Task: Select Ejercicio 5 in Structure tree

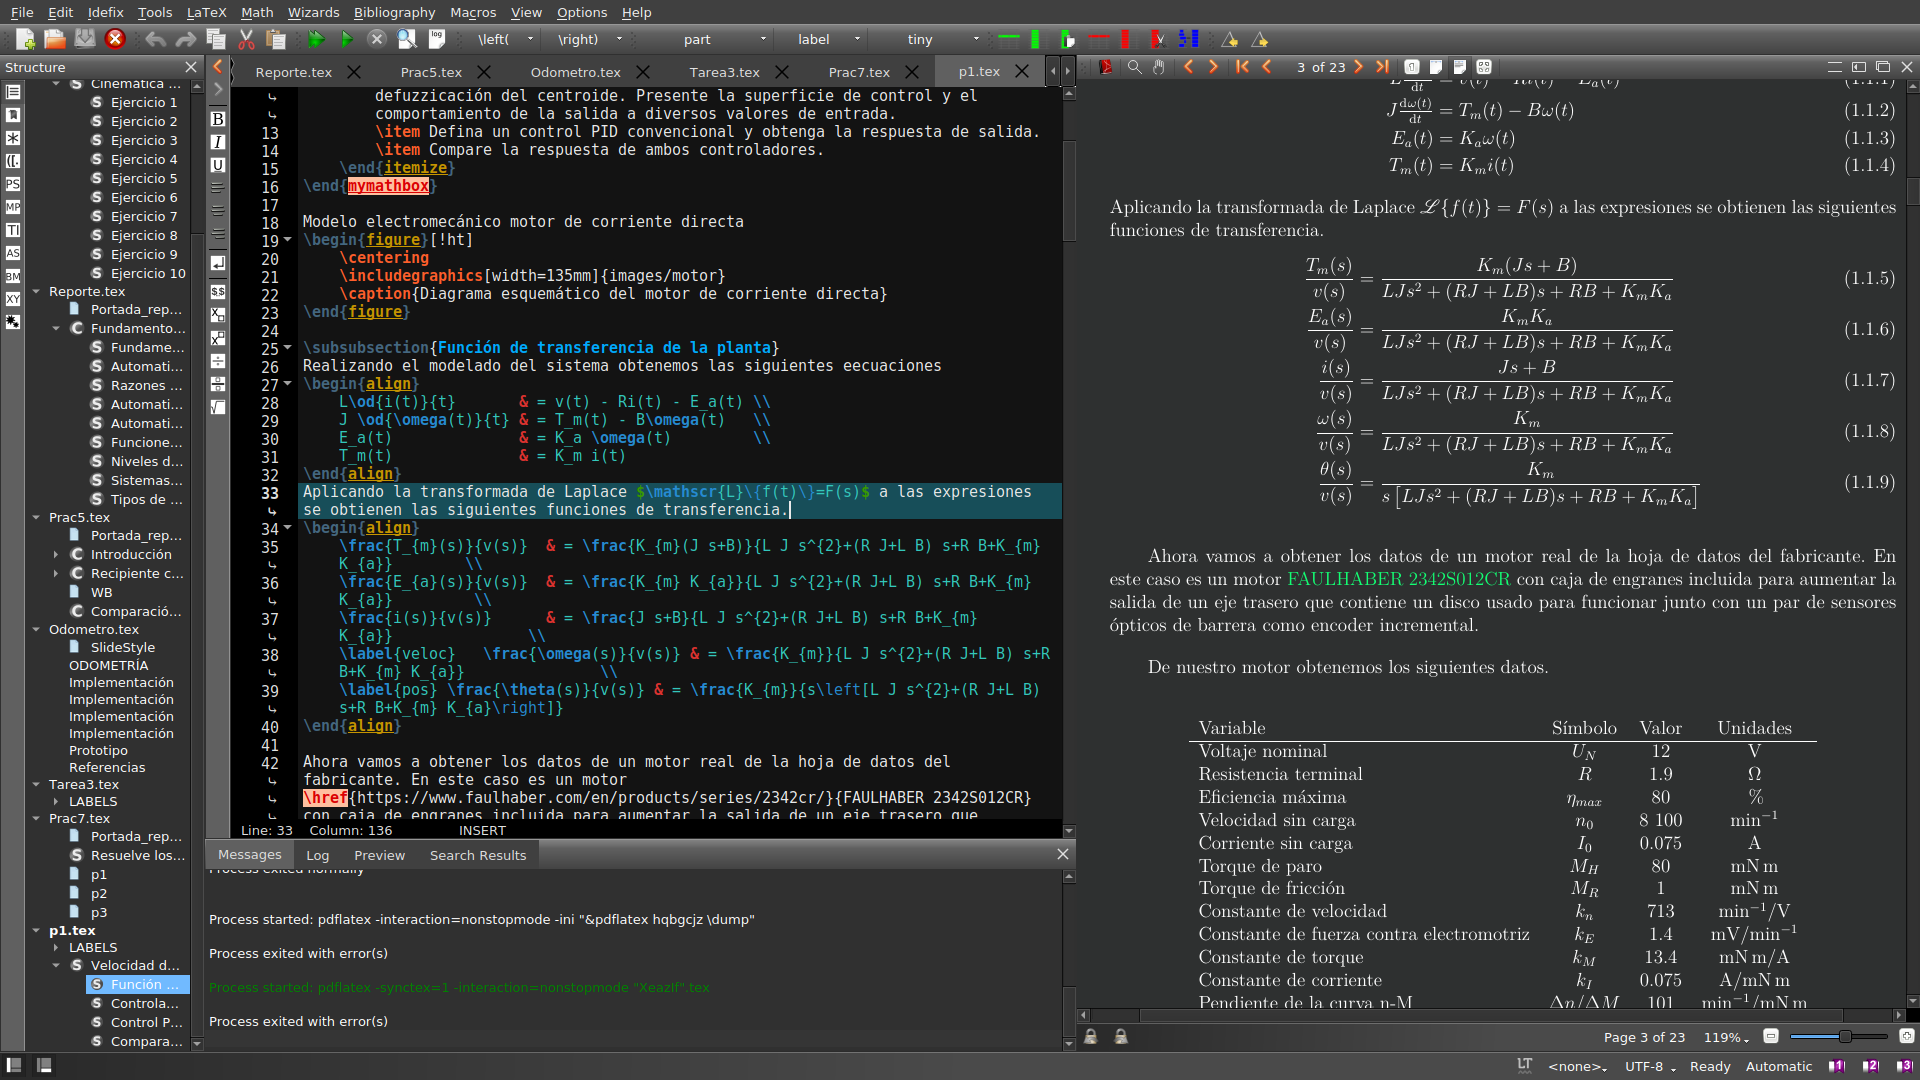Action: pyautogui.click(x=144, y=178)
